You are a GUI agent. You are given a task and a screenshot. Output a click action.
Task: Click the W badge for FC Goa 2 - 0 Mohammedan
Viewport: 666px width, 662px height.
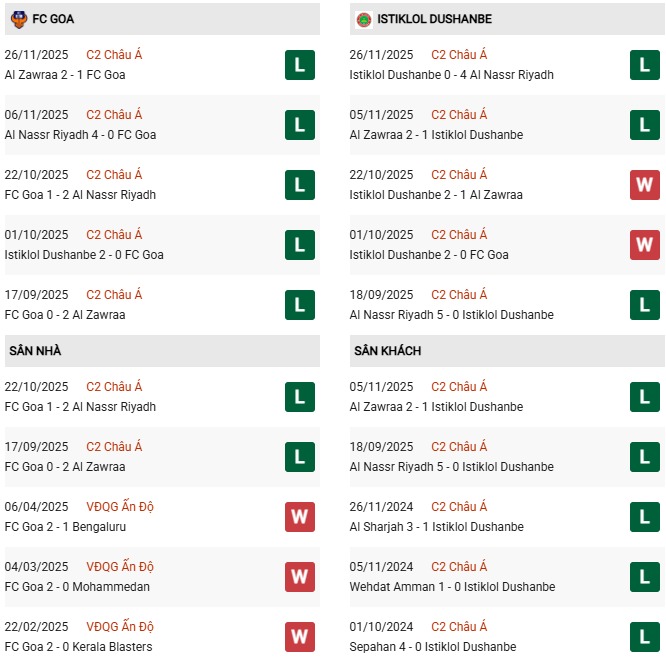[299, 577]
